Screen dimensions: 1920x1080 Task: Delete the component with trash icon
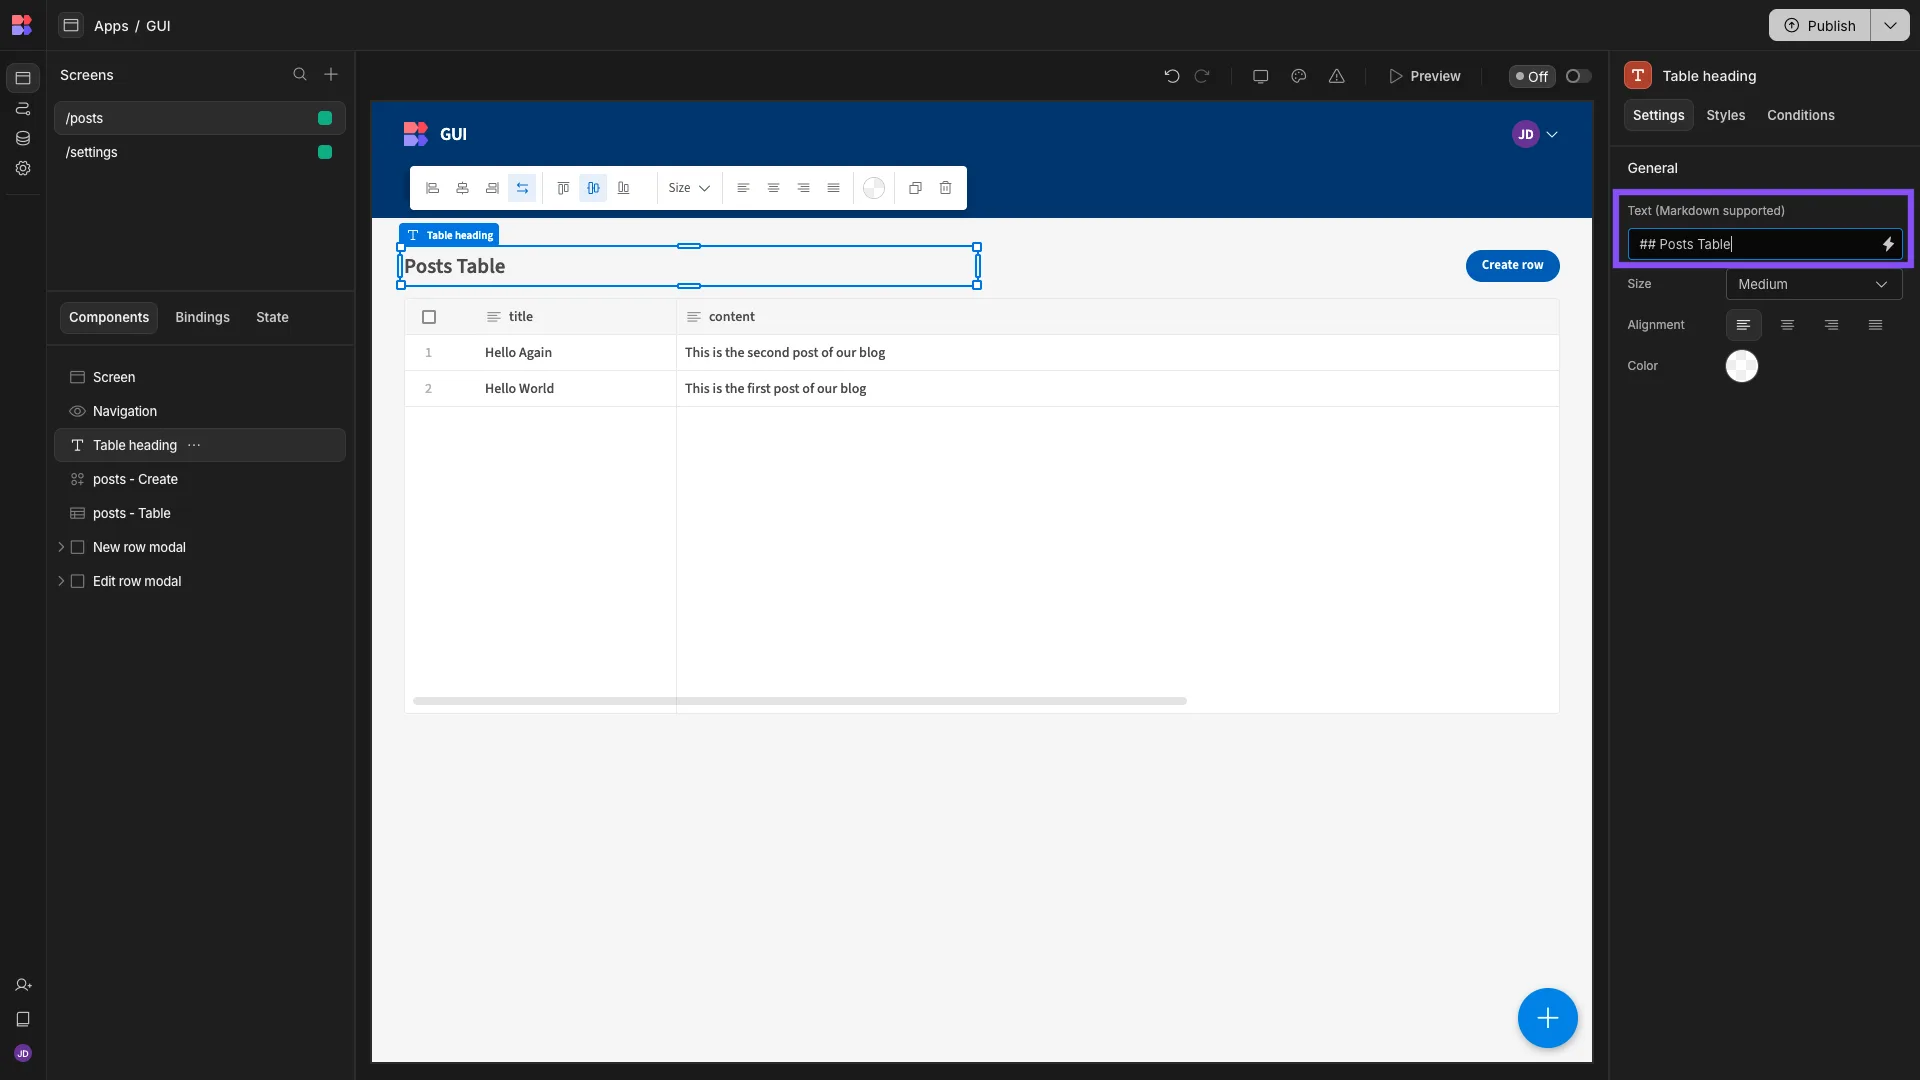pos(945,188)
